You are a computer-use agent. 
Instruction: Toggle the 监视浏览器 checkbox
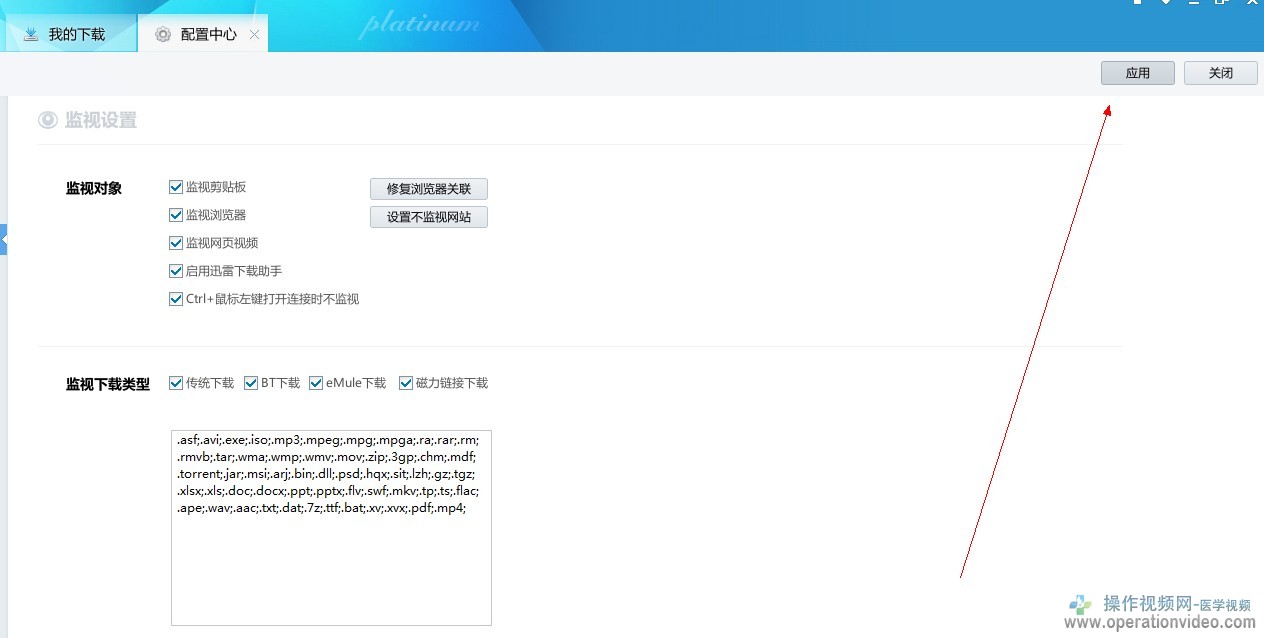click(x=176, y=215)
